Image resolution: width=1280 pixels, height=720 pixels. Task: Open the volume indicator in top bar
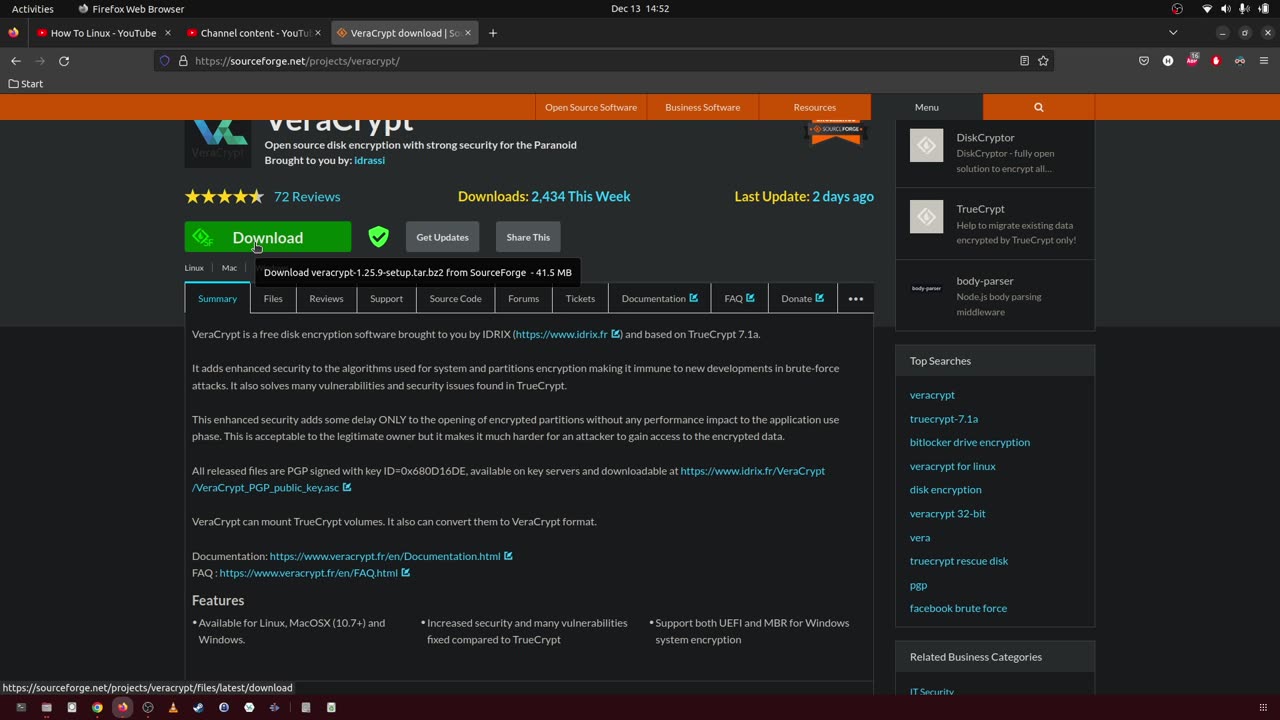point(1226,9)
